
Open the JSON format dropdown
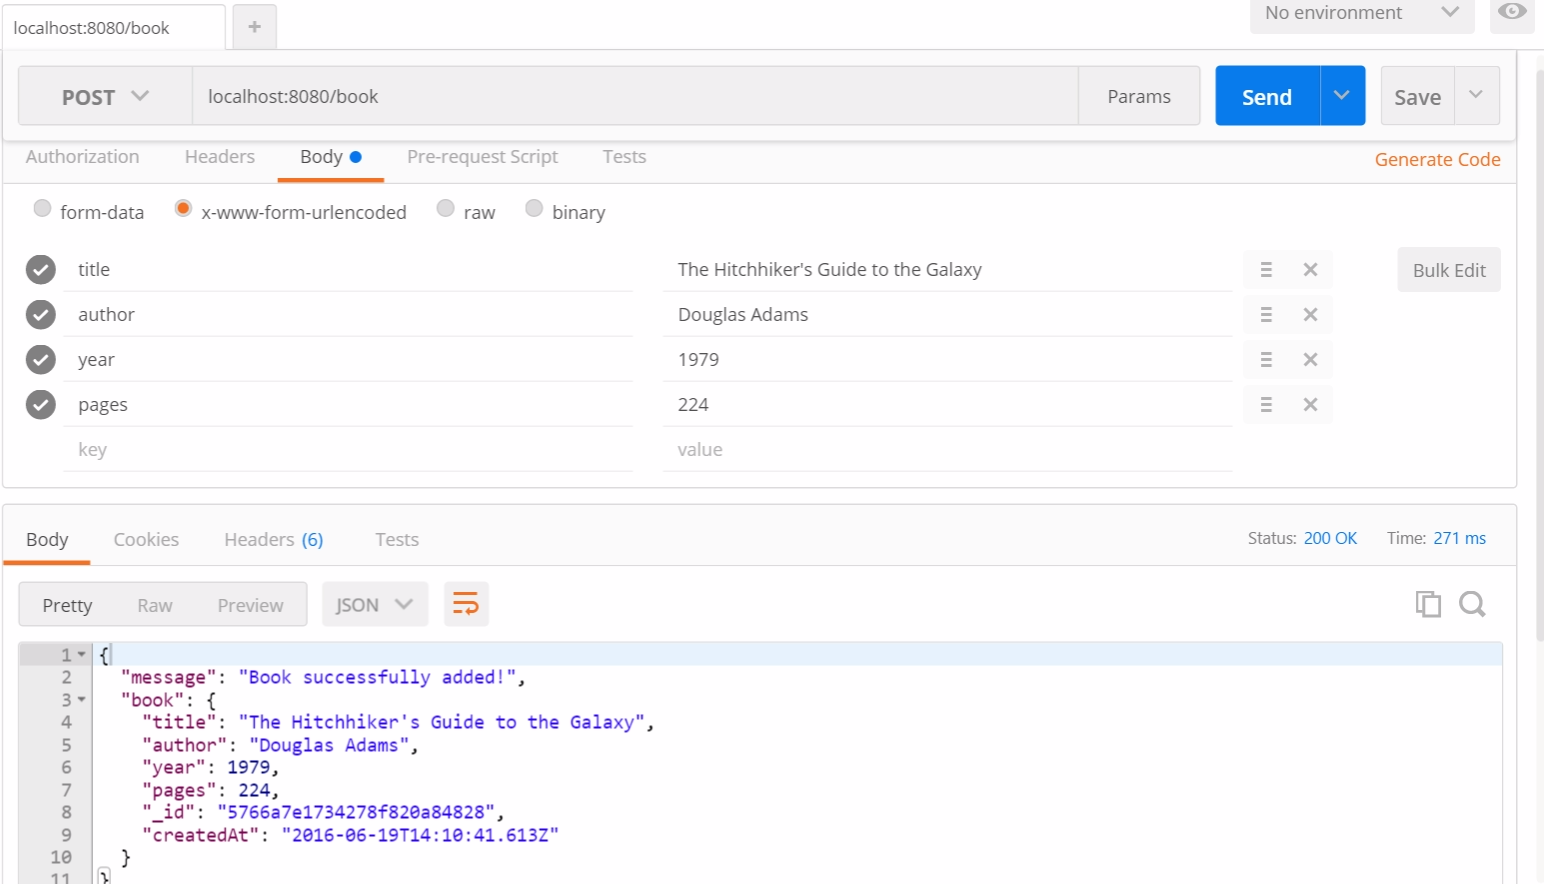[x=374, y=605]
